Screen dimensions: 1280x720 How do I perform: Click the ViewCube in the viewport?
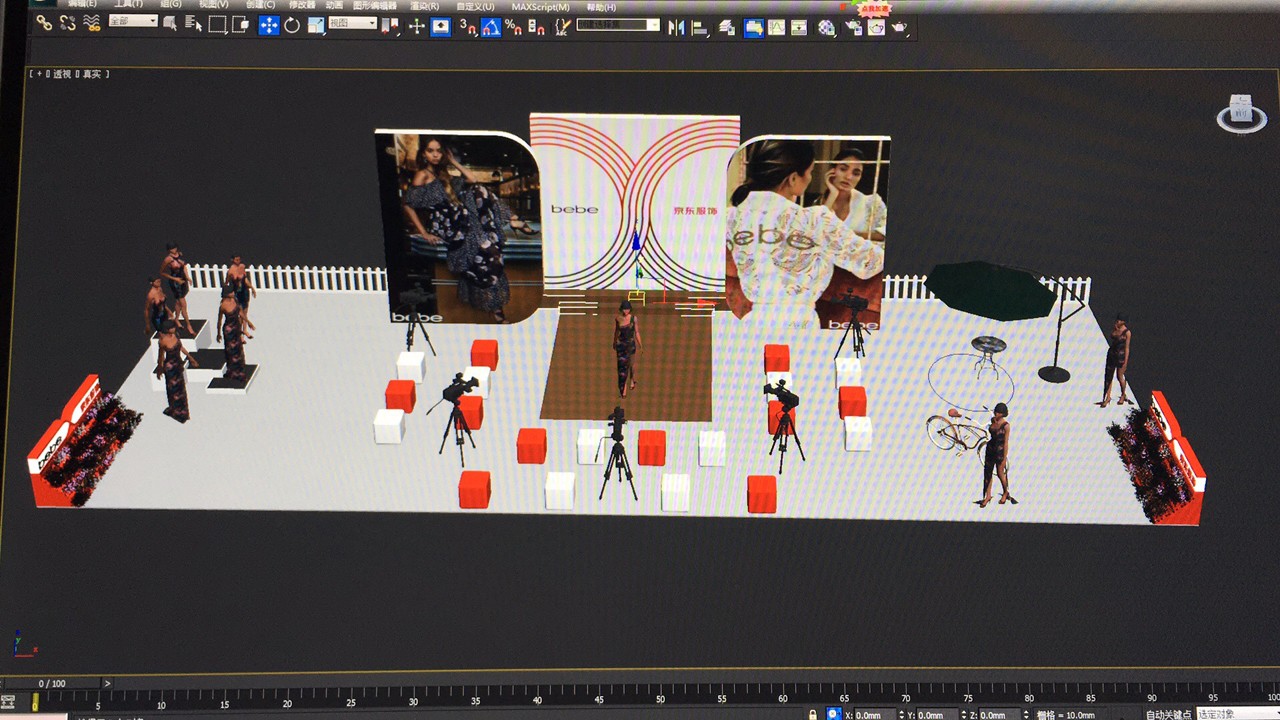(x=1241, y=114)
